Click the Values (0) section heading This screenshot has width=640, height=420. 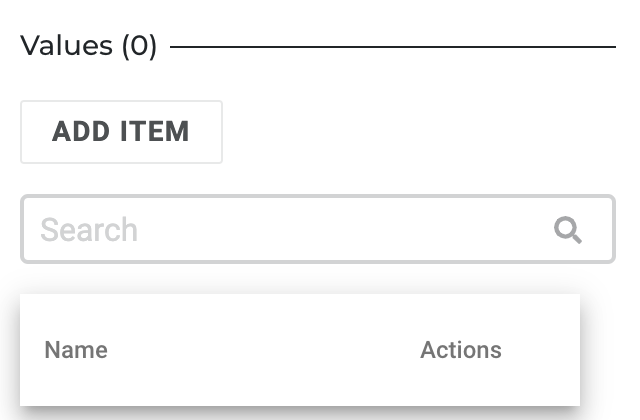click(89, 46)
